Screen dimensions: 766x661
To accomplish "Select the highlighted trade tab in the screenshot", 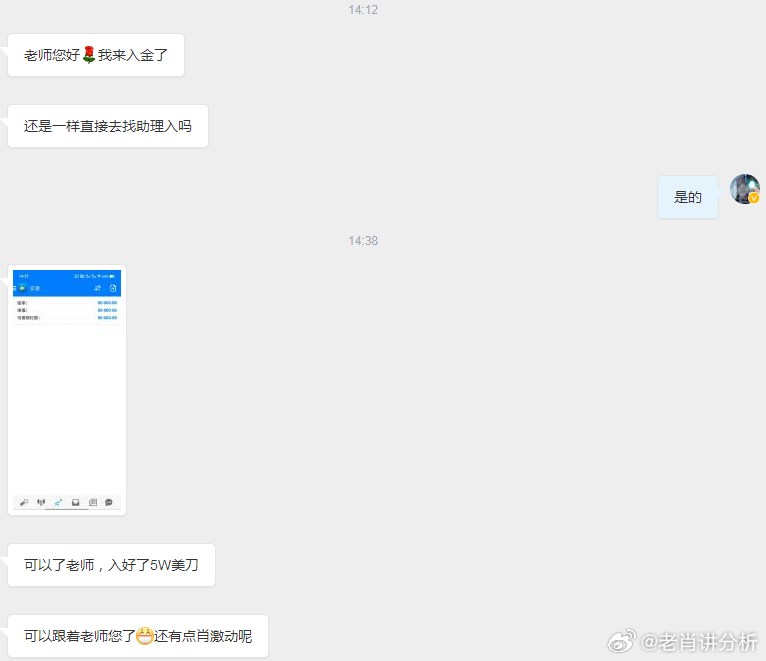I will tap(58, 502).
